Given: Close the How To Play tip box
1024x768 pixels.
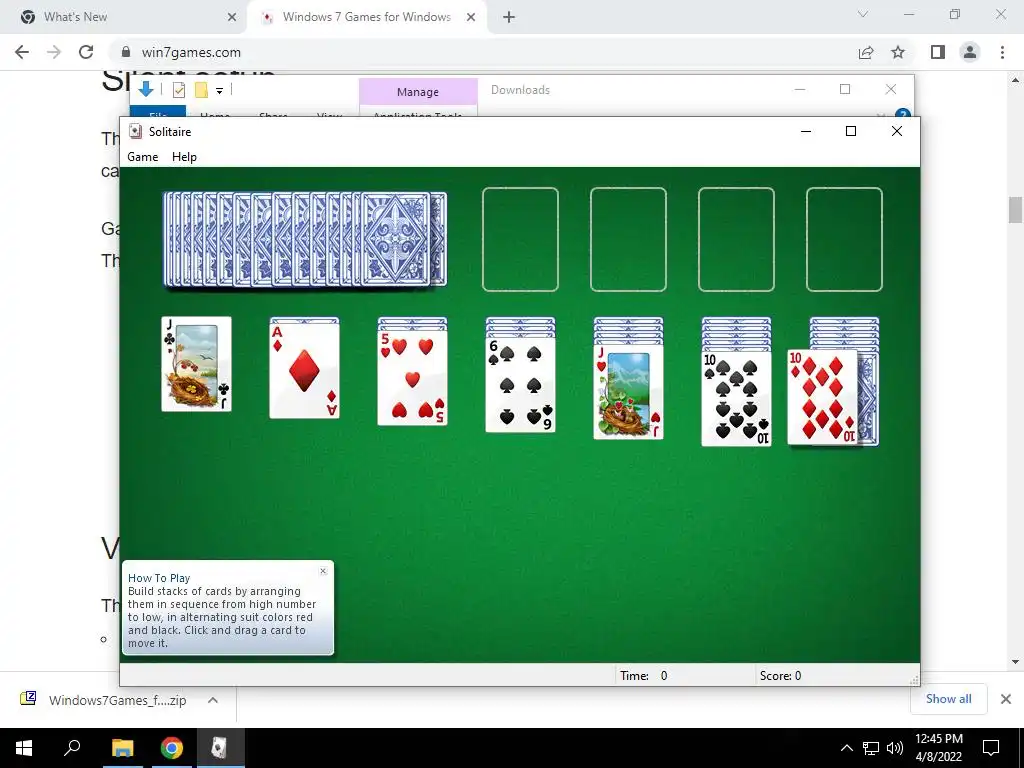Looking at the screenshot, I should click(323, 571).
